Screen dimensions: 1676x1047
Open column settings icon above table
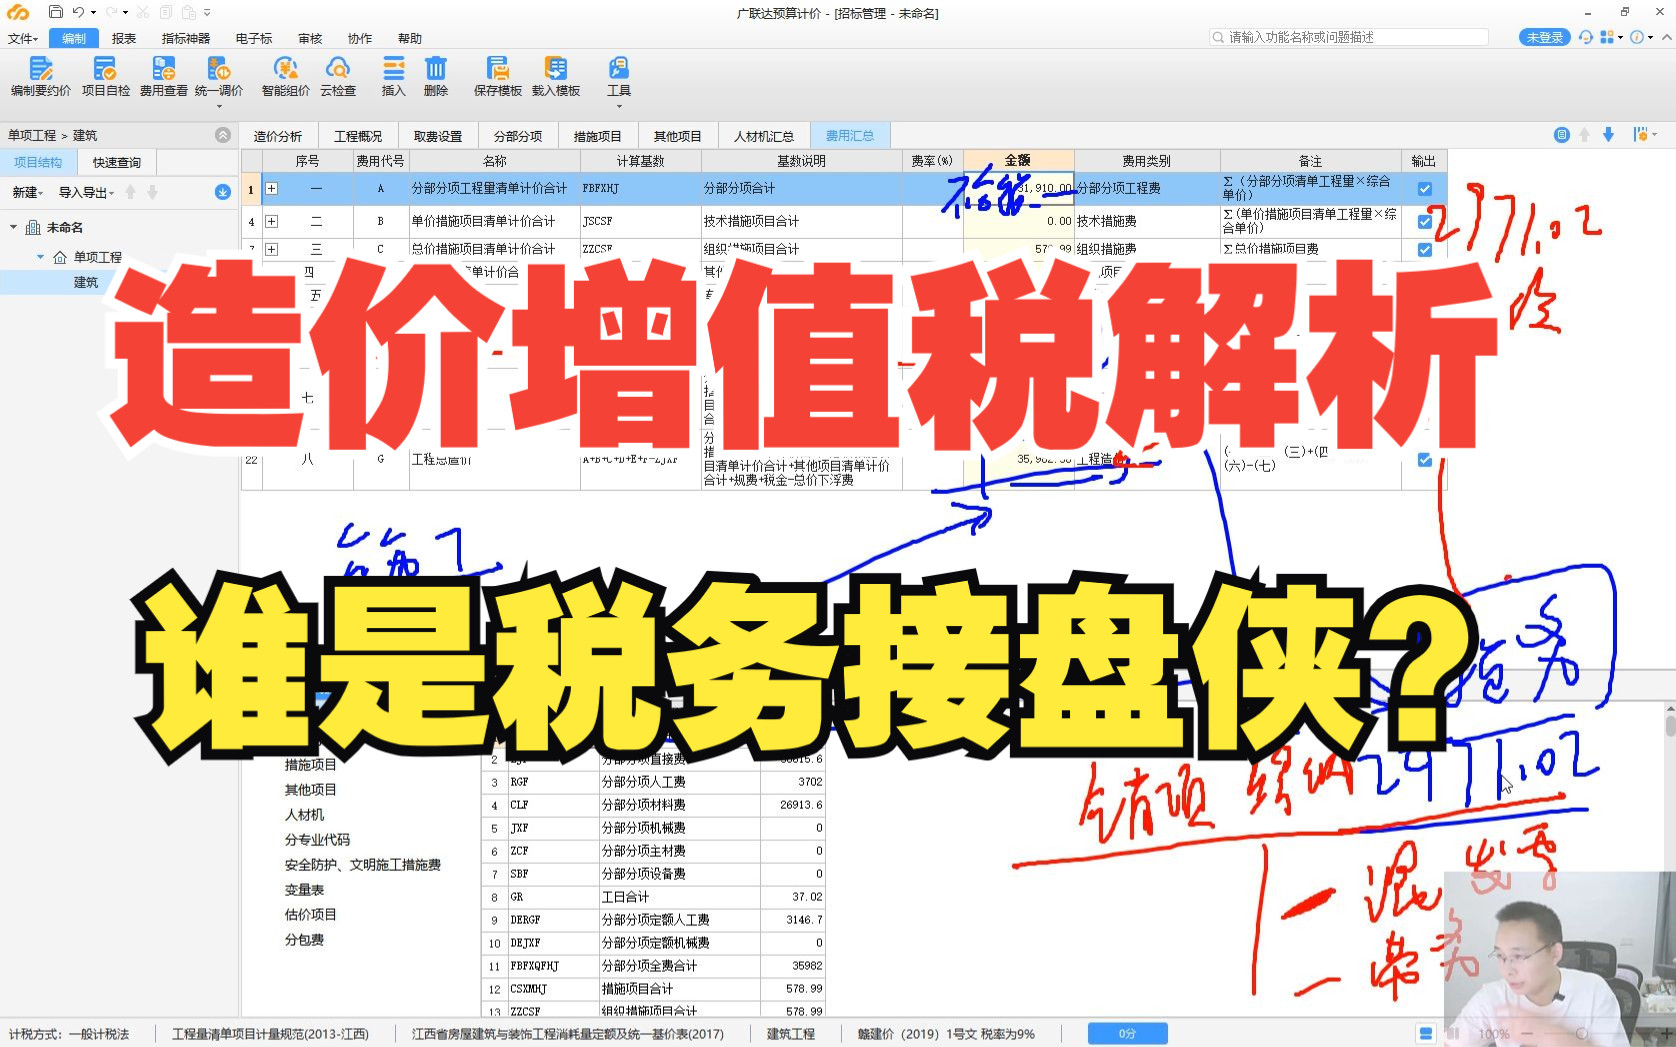click(1640, 135)
